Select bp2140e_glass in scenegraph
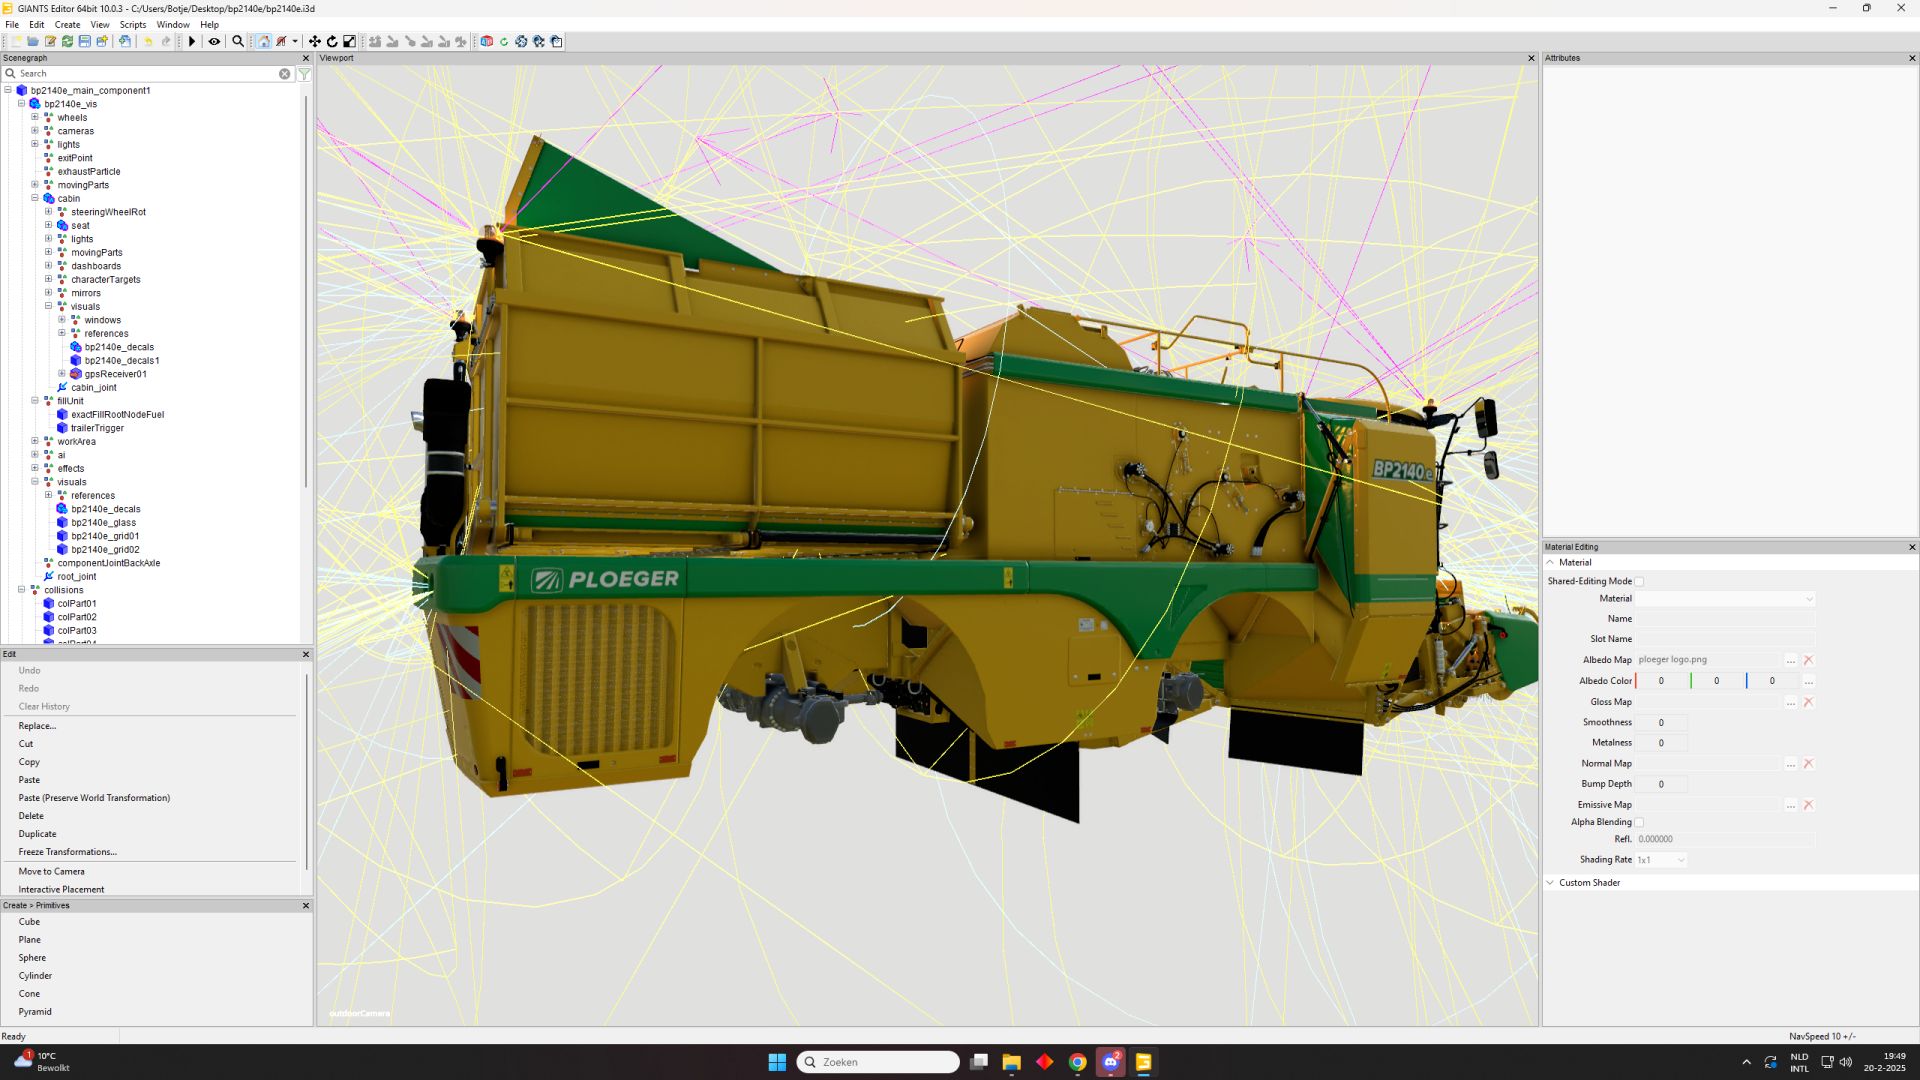Image resolution: width=1920 pixels, height=1080 pixels. [103, 523]
